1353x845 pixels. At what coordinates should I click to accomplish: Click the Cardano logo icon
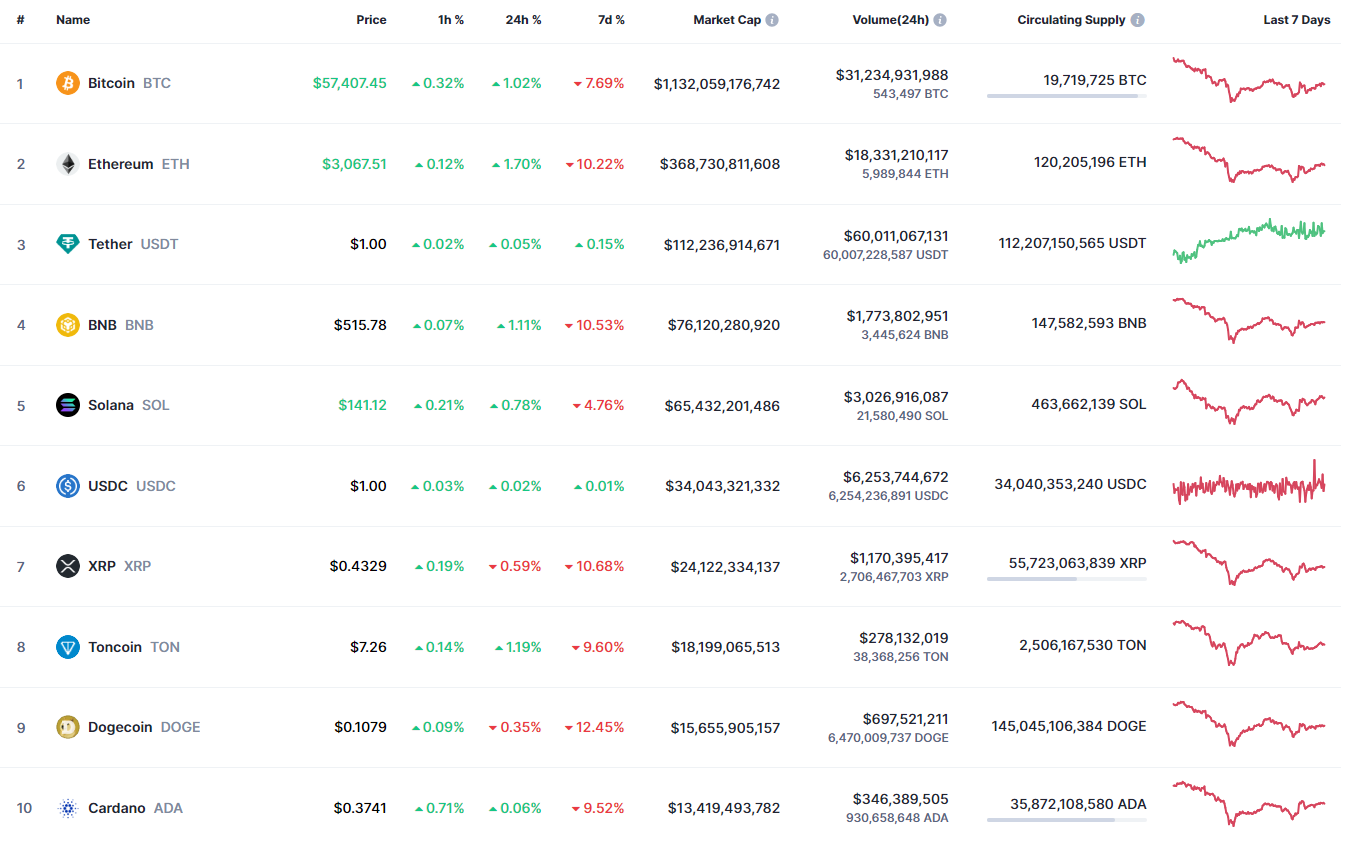68,808
